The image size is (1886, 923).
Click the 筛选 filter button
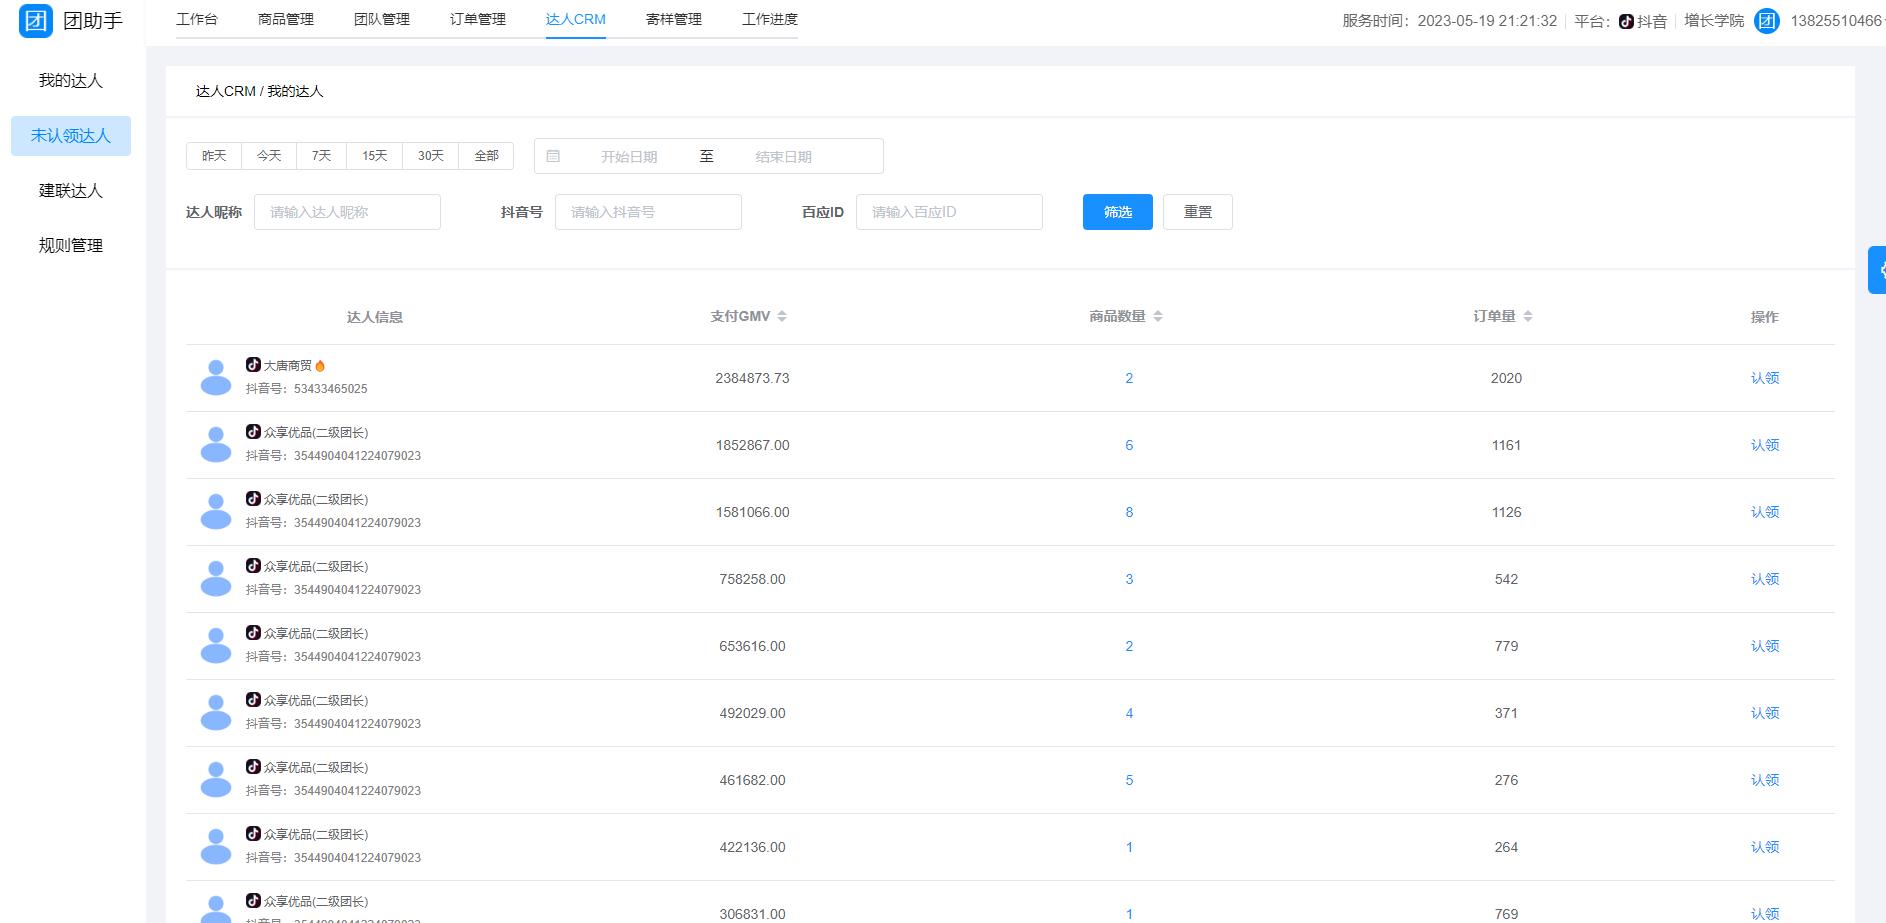click(x=1117, y=211)
